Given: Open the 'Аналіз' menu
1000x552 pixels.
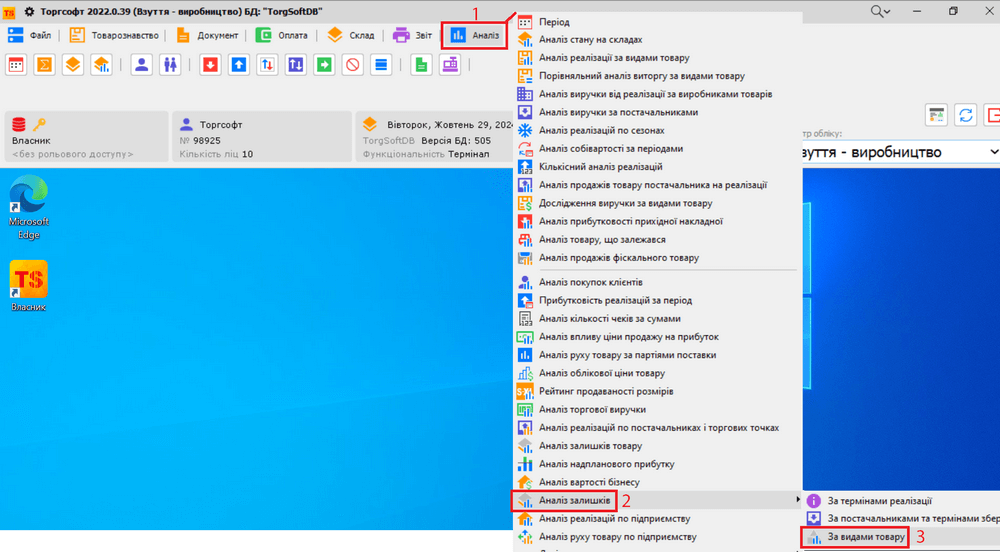Looking at the screenshot, I should coord(475,35).
